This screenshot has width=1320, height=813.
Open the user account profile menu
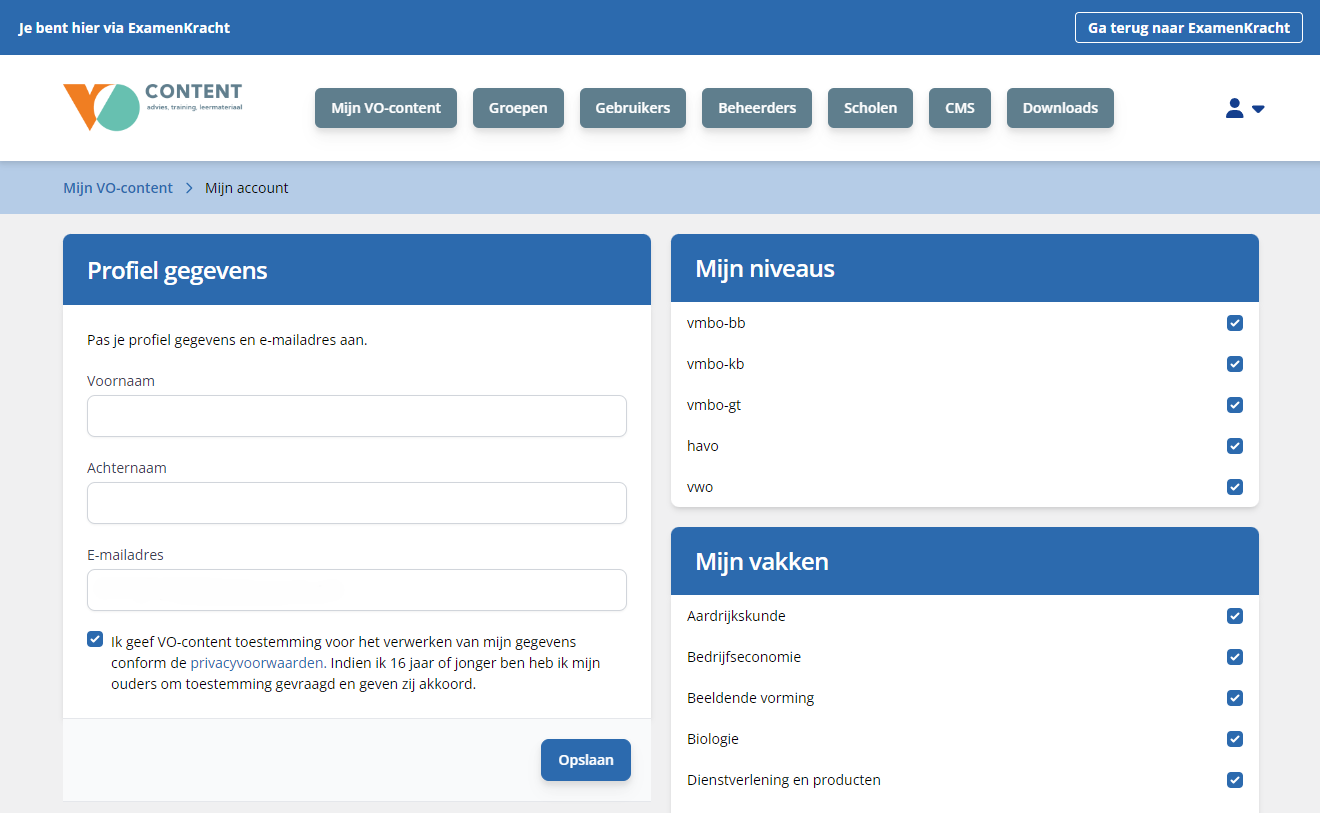[x=1244, y=108]
